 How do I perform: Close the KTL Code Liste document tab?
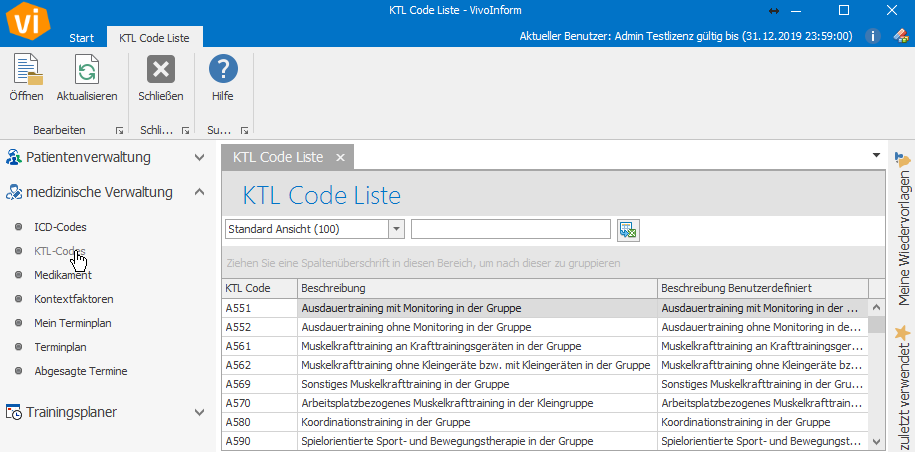point(341,157)
